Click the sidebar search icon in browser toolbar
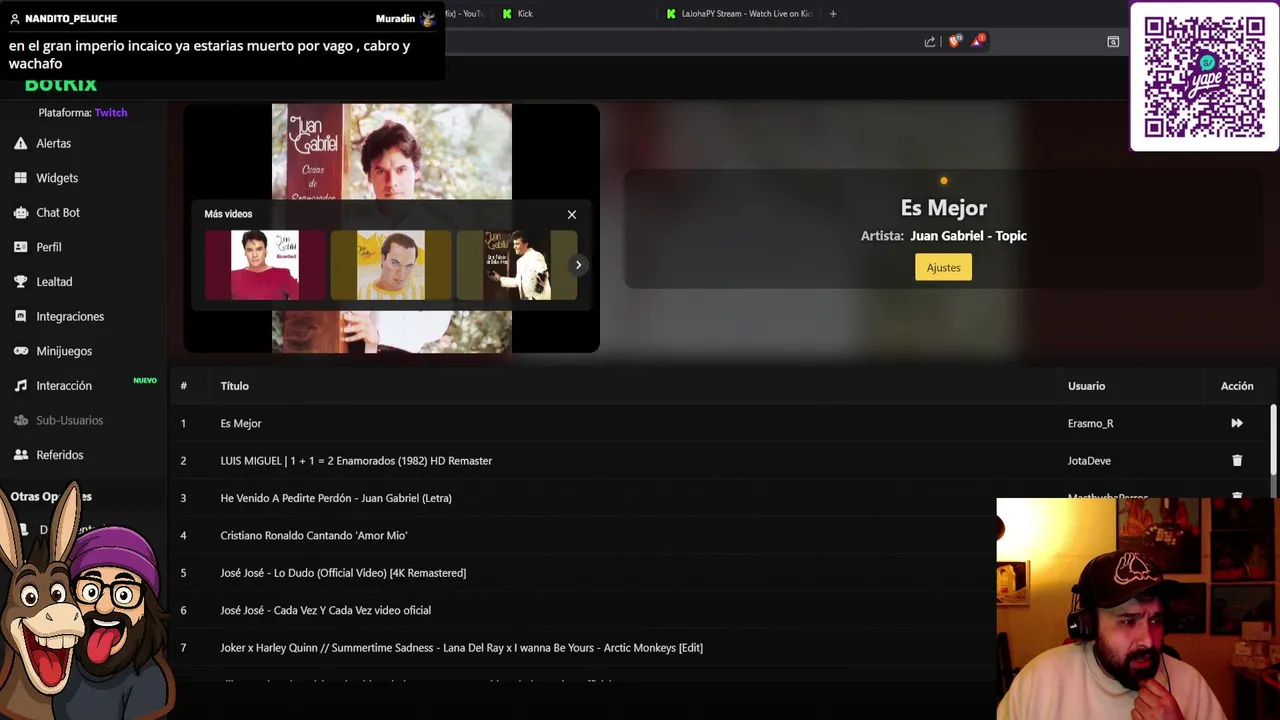 (1113, 42)
